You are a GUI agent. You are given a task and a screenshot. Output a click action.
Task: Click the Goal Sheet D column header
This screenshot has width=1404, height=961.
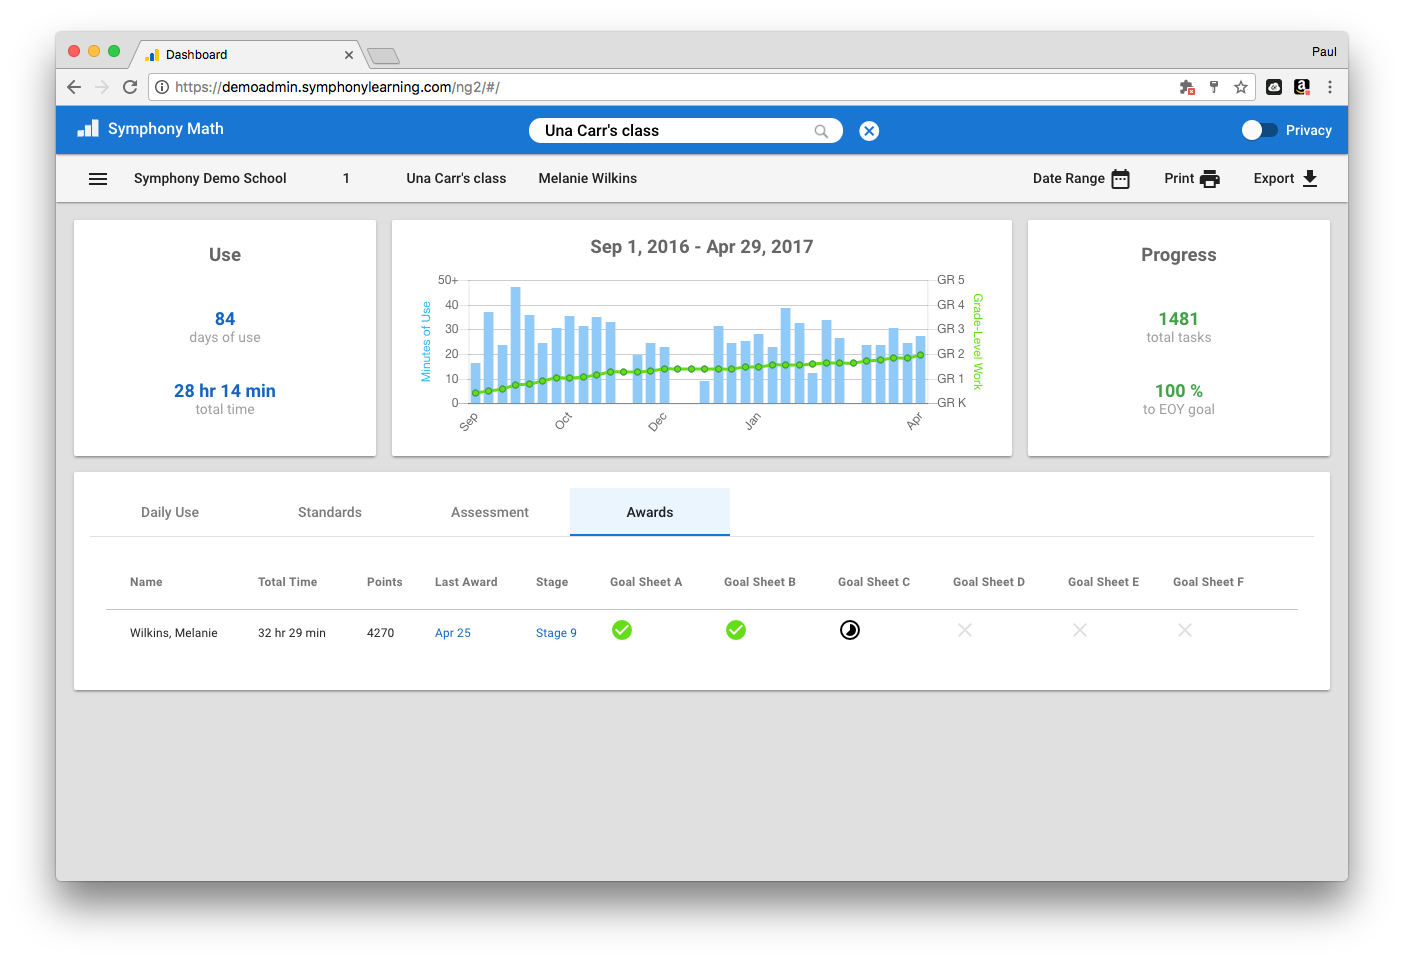(x=989, y=582)
